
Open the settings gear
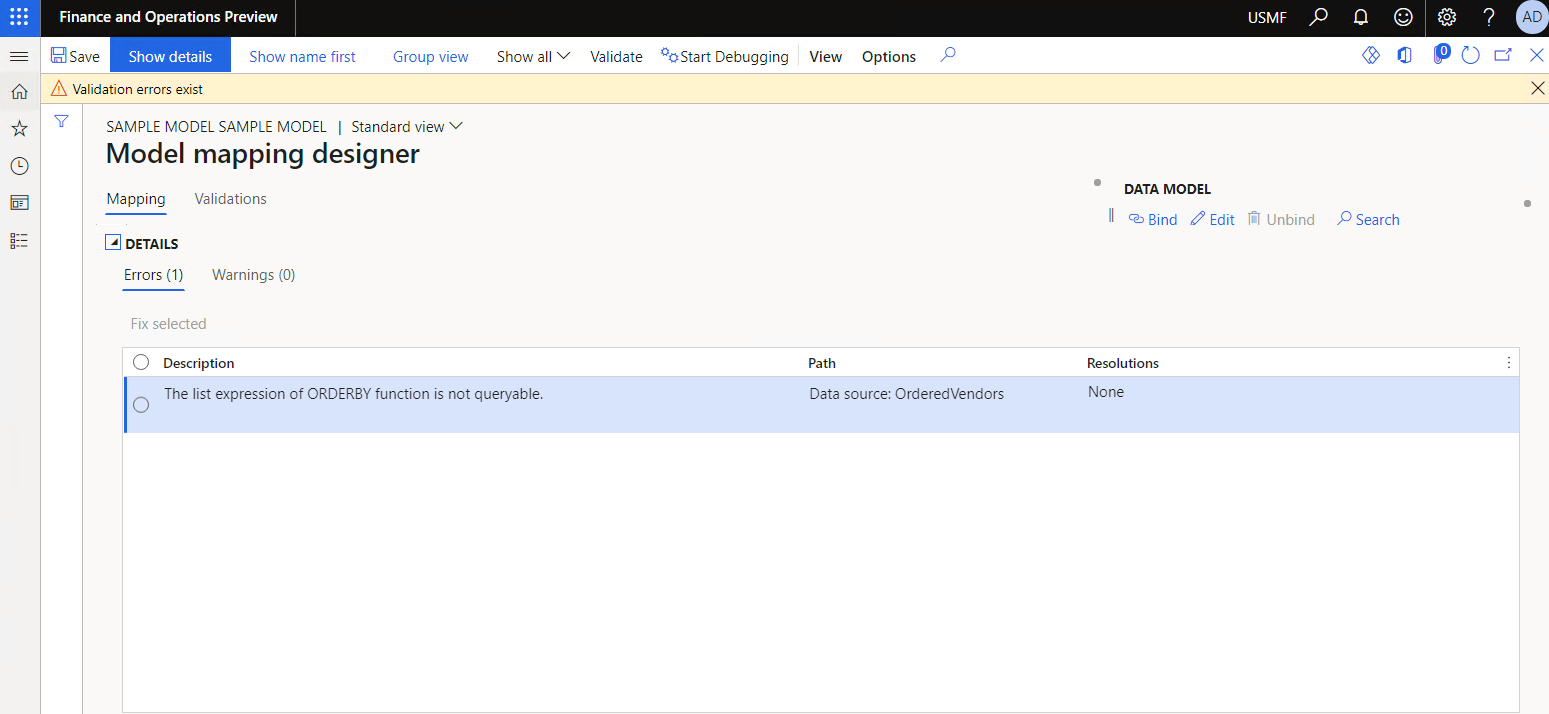1446,17
